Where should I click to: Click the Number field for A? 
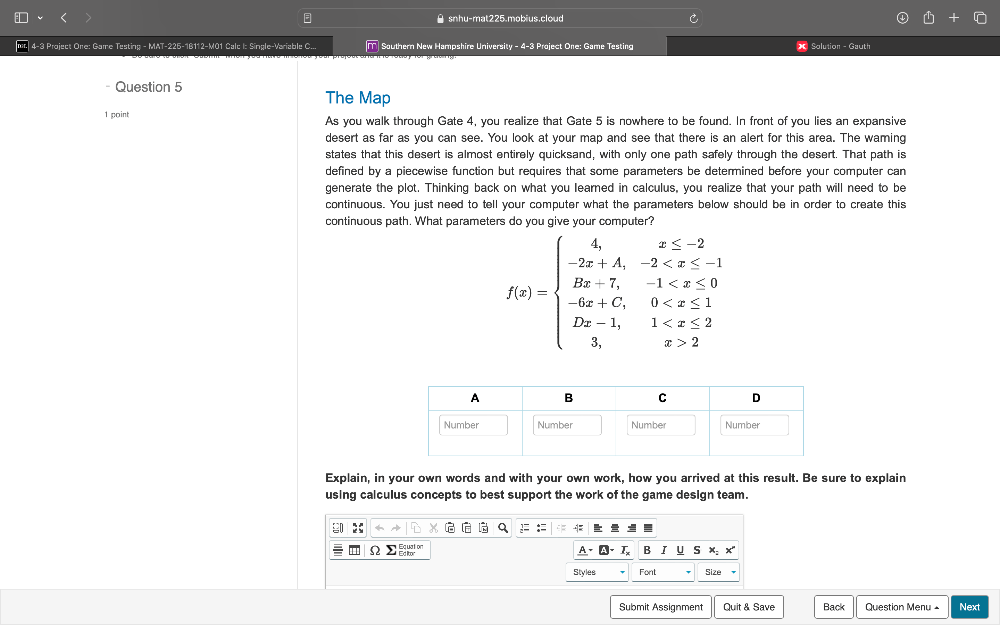pyautogui.click(x=473, y=425)
